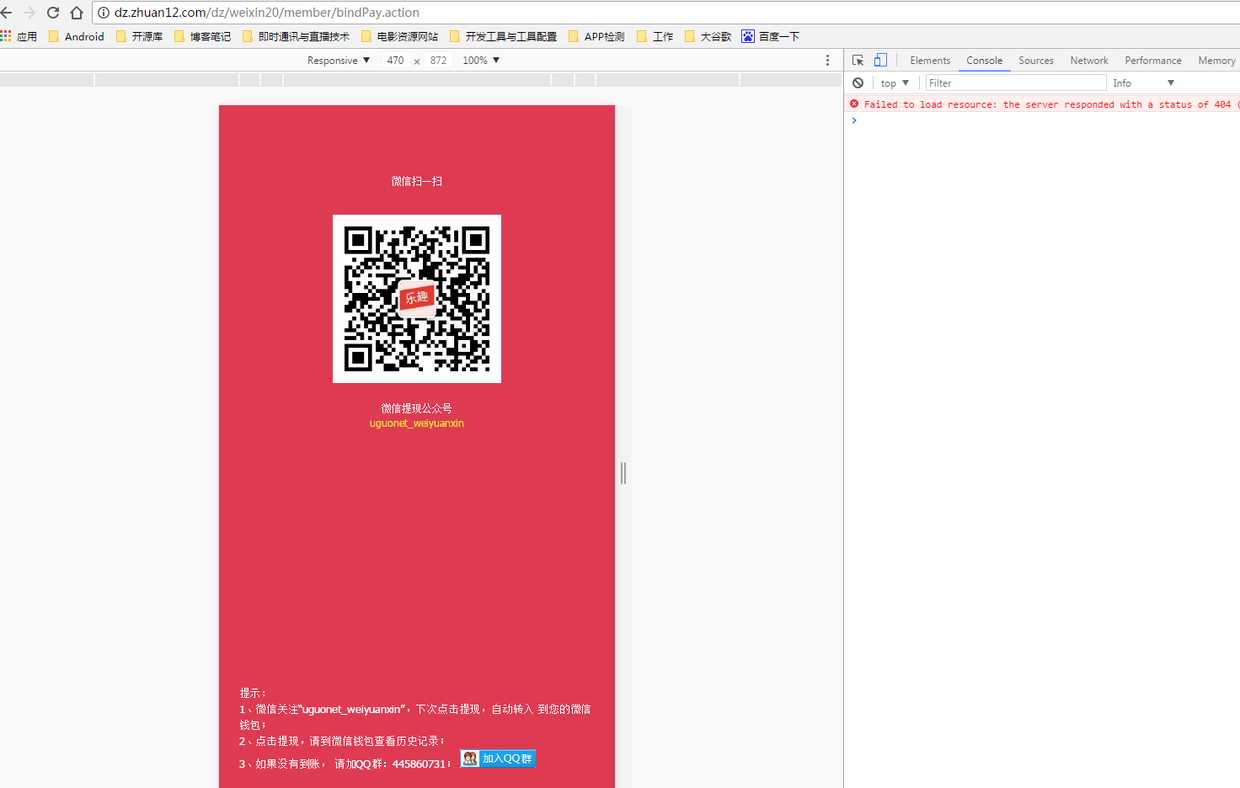Click the browser back arrow

6,13
